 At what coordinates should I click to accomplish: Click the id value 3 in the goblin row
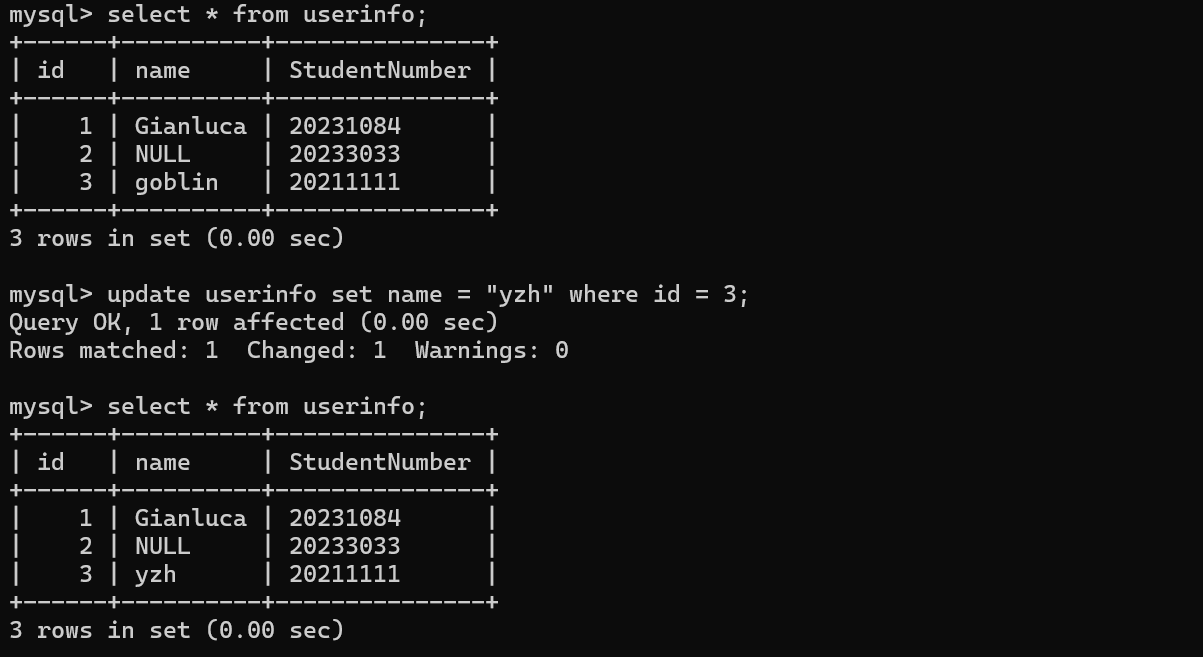click(85, 182)
